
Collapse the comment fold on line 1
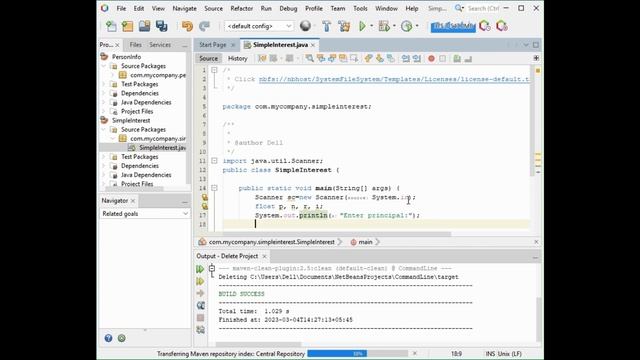(x=214, y=70)
